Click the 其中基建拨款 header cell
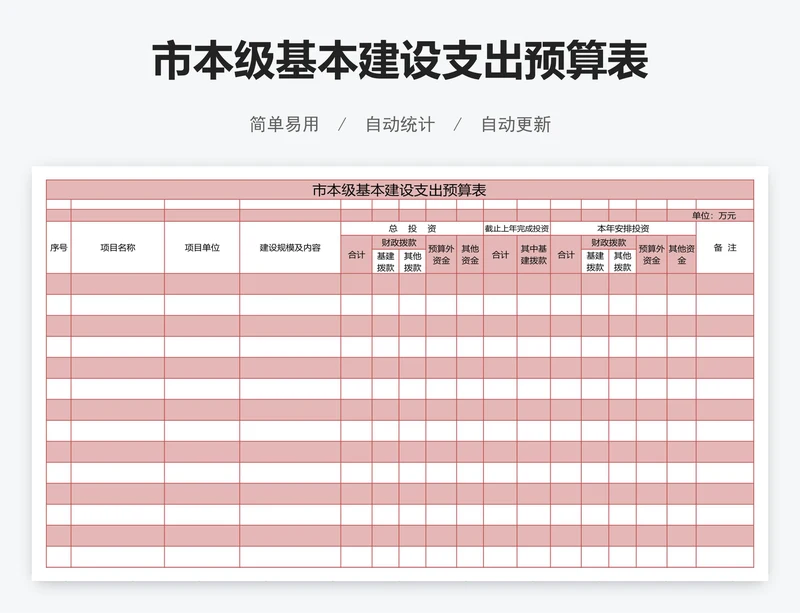The width and height of the screenshot is (800, 613). click(x=534, y=255)
